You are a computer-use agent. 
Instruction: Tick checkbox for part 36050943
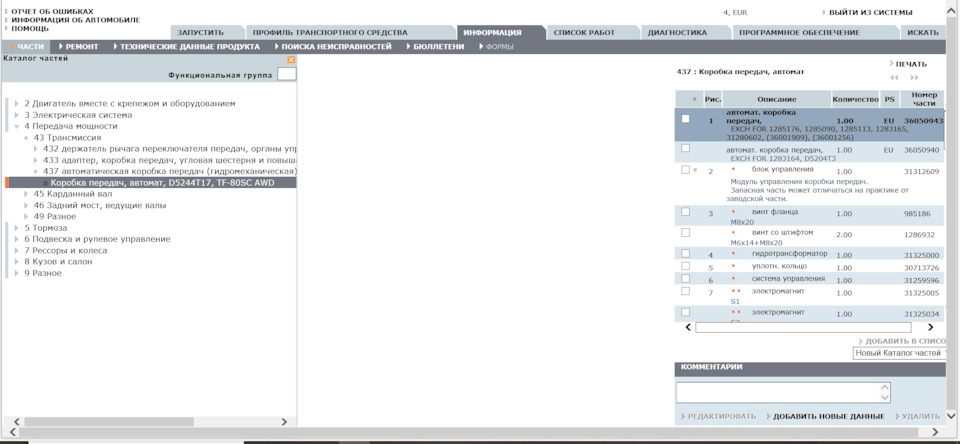click(686, 119)
